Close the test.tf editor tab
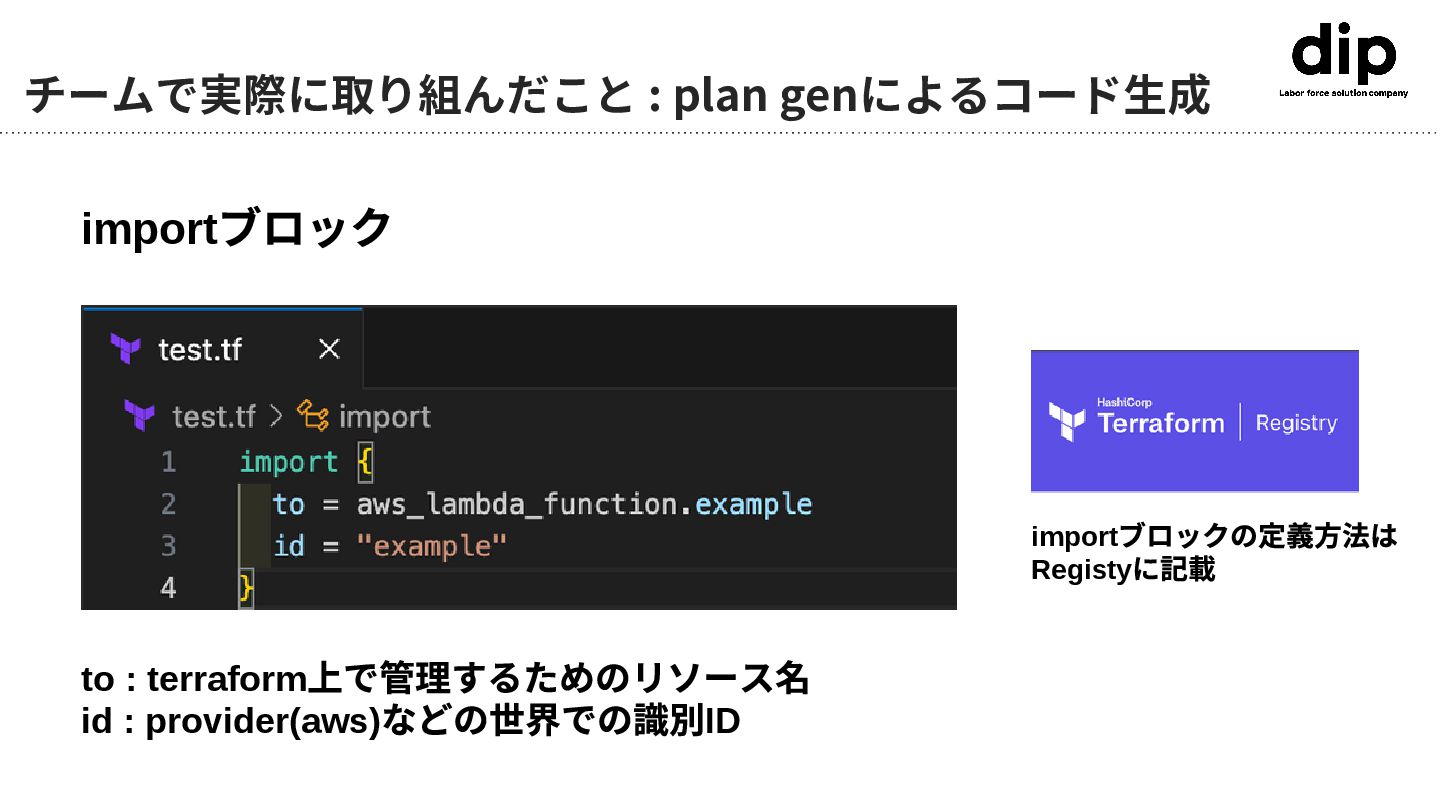 (328, 349)
